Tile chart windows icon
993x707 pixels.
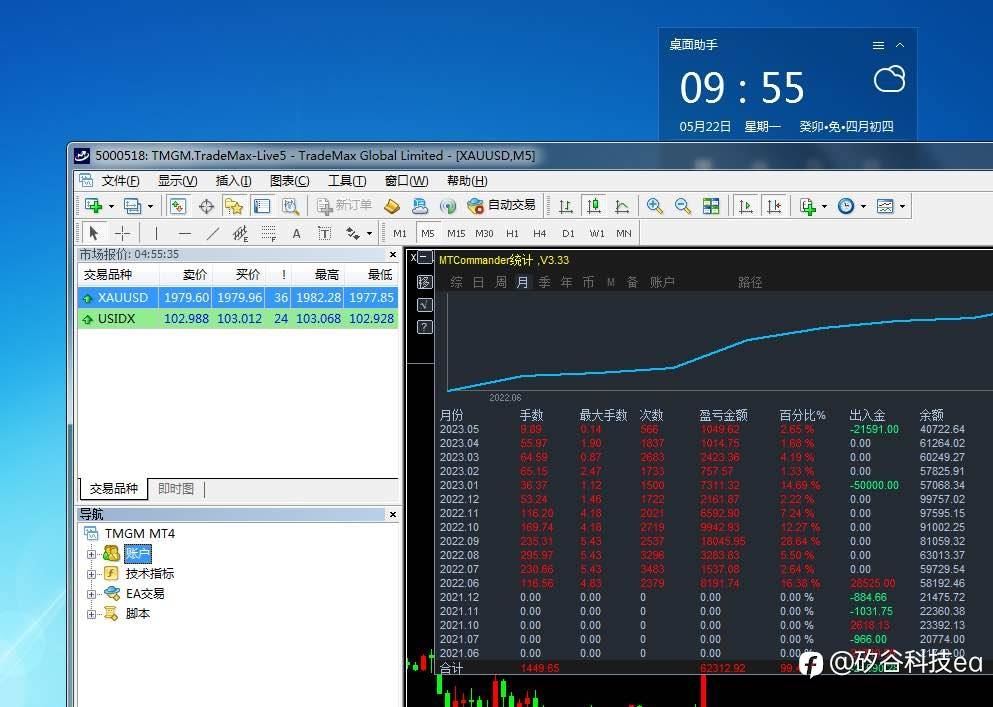(711, 206)
